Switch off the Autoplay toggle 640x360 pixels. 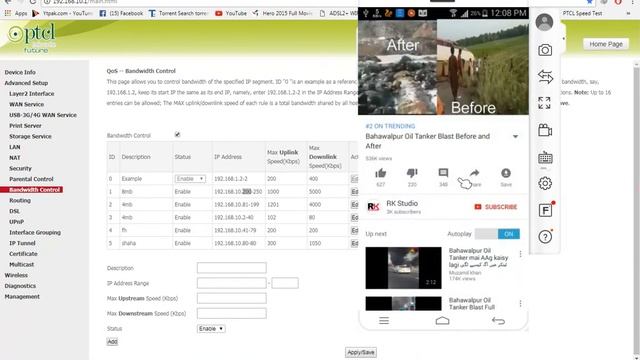click(498, 234)
